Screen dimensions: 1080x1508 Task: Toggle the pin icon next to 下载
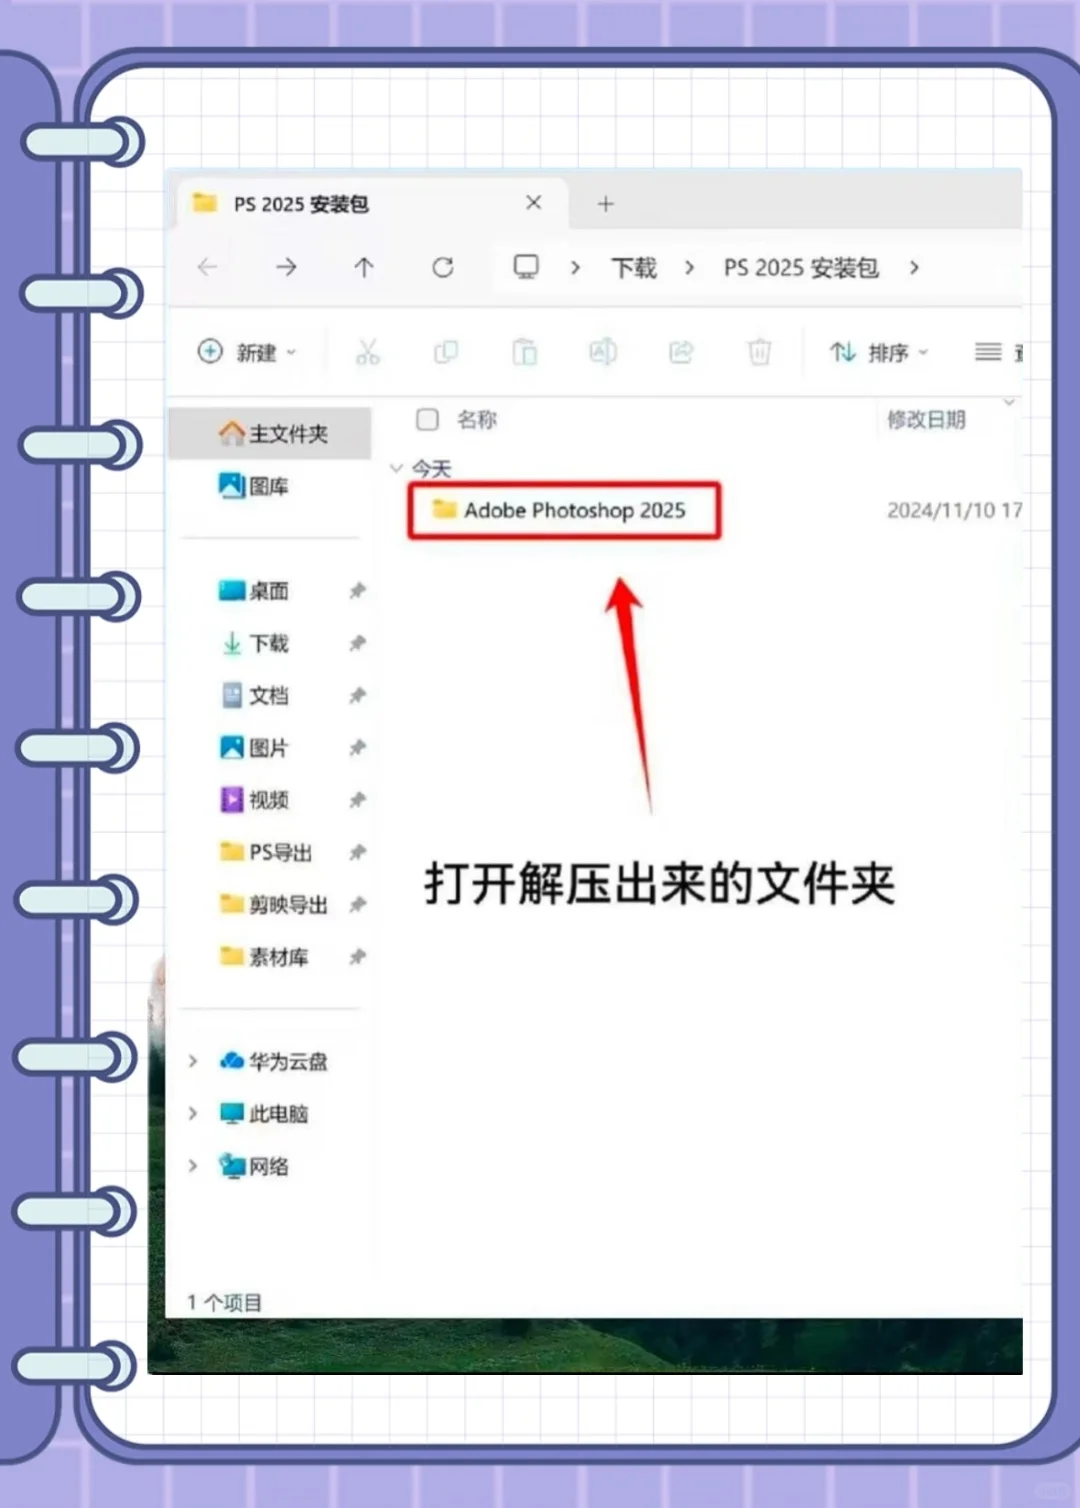tap(357, 644)
